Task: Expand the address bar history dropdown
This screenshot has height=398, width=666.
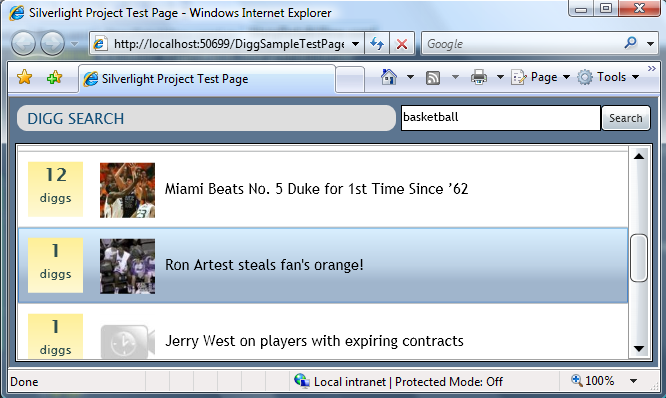Action: tap(356, 44)
